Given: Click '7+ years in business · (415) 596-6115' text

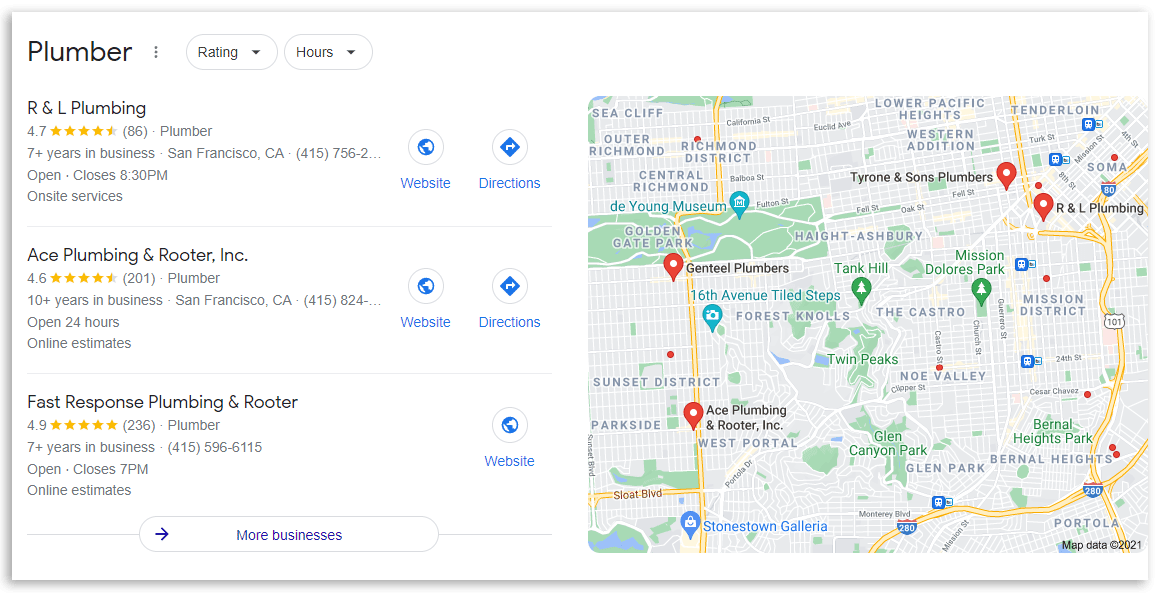Looking at the screenshot, I should (x=144, y=447).
